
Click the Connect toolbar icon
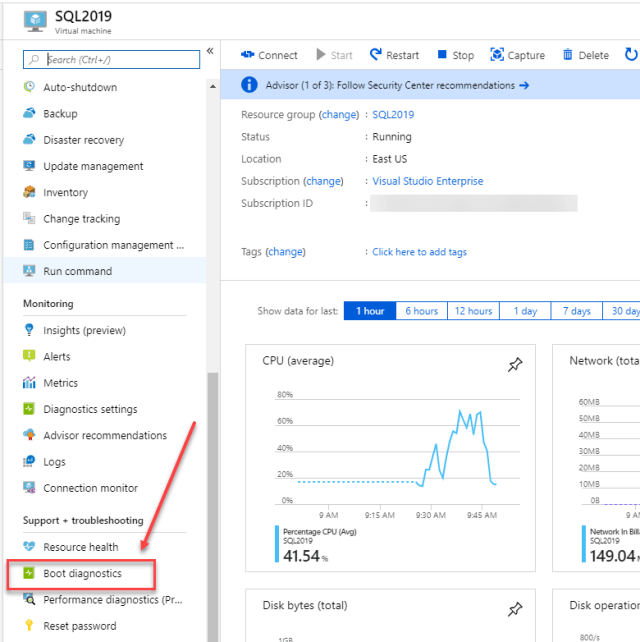[247, 55]
